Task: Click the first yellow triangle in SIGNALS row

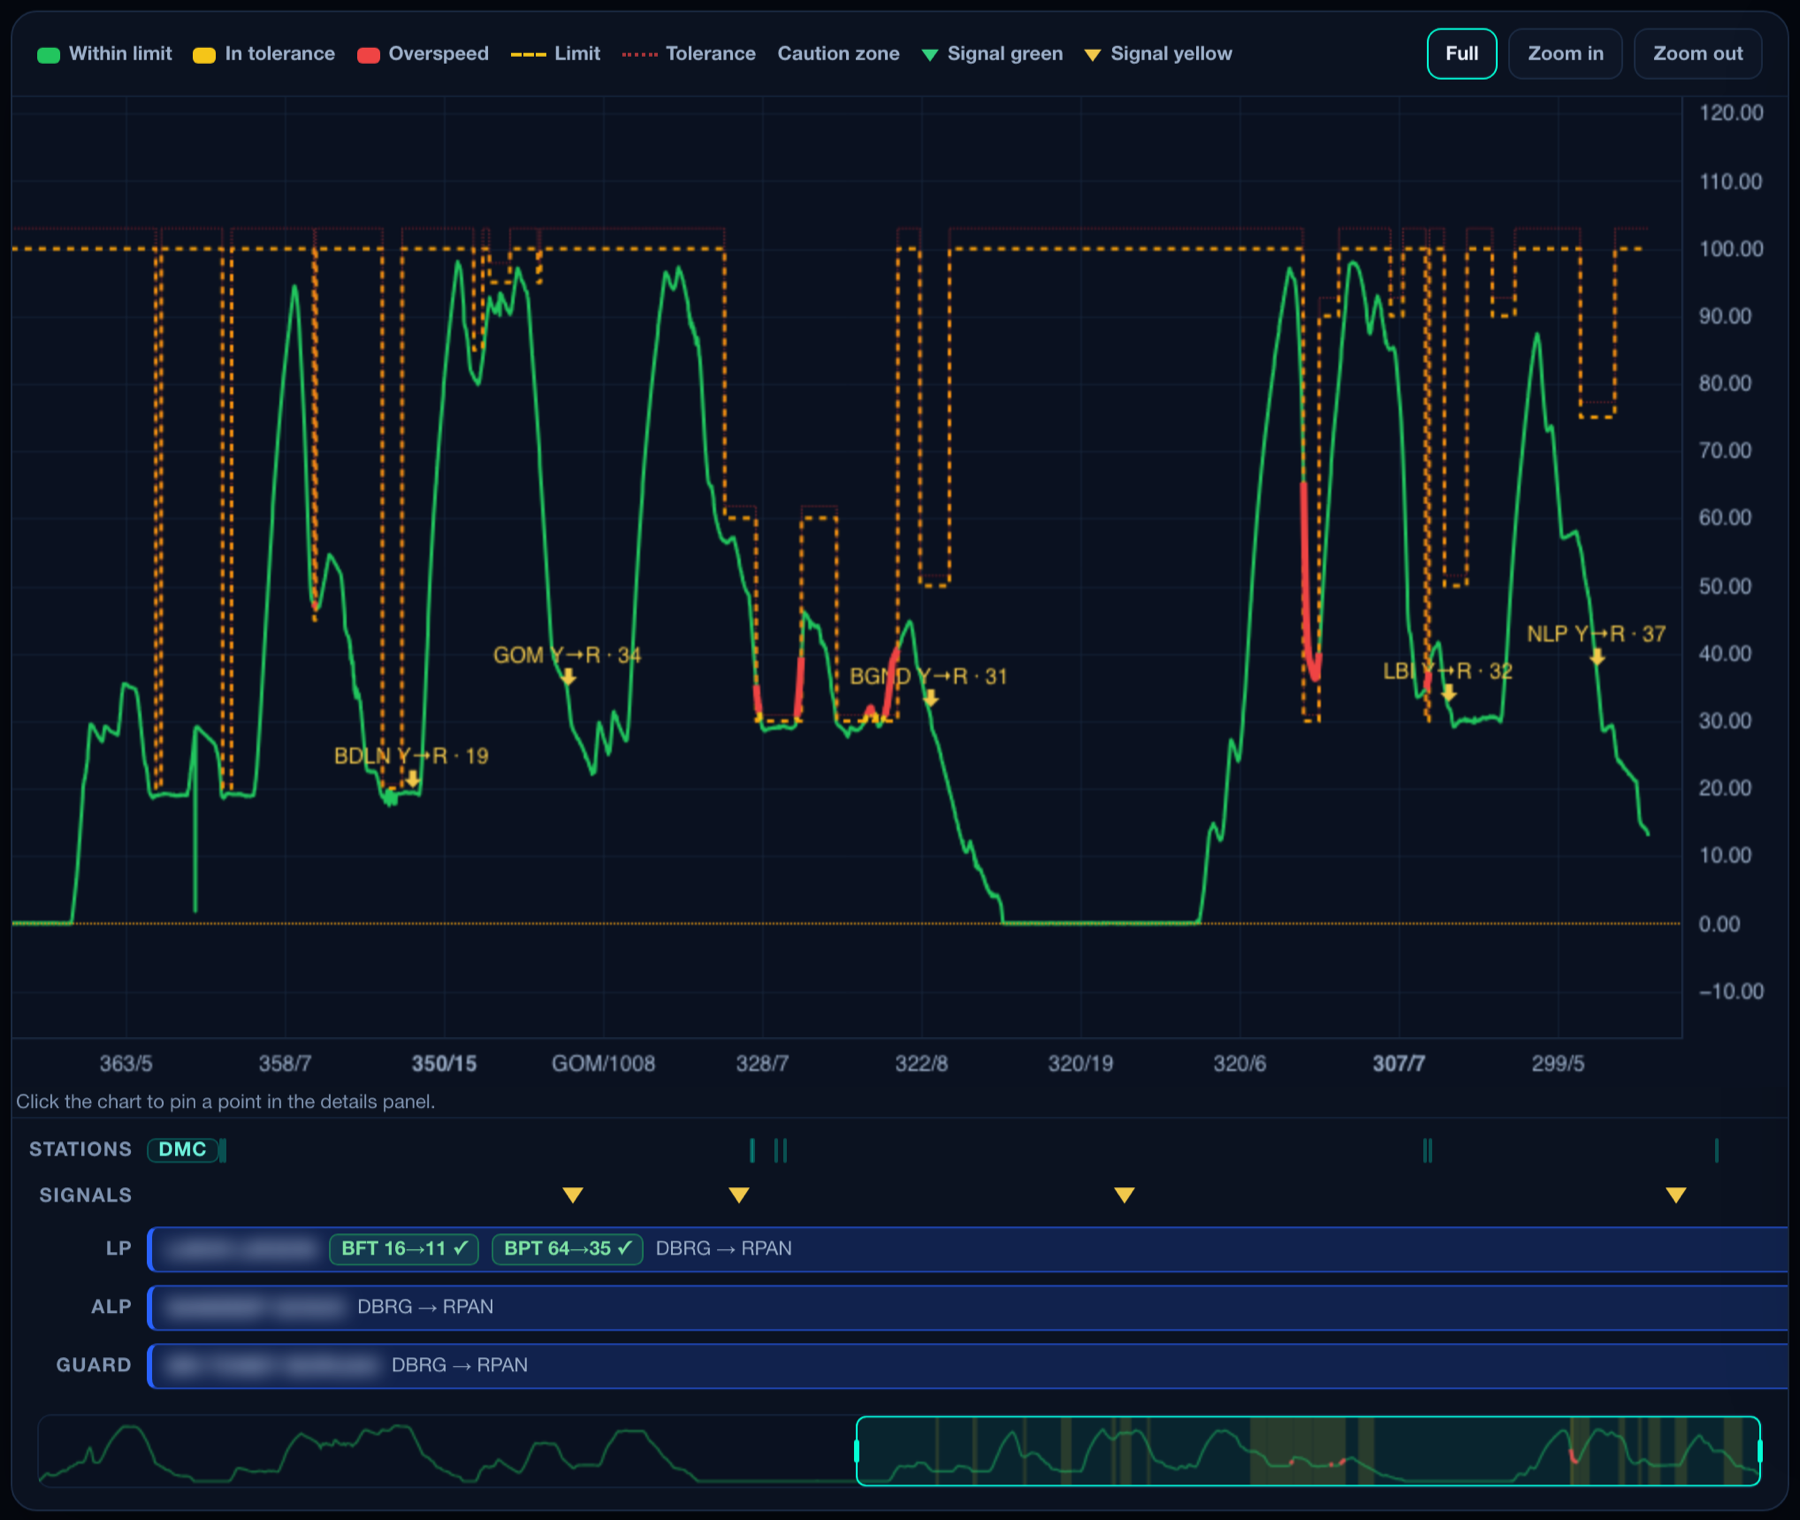Action: tap(572, 1195)
